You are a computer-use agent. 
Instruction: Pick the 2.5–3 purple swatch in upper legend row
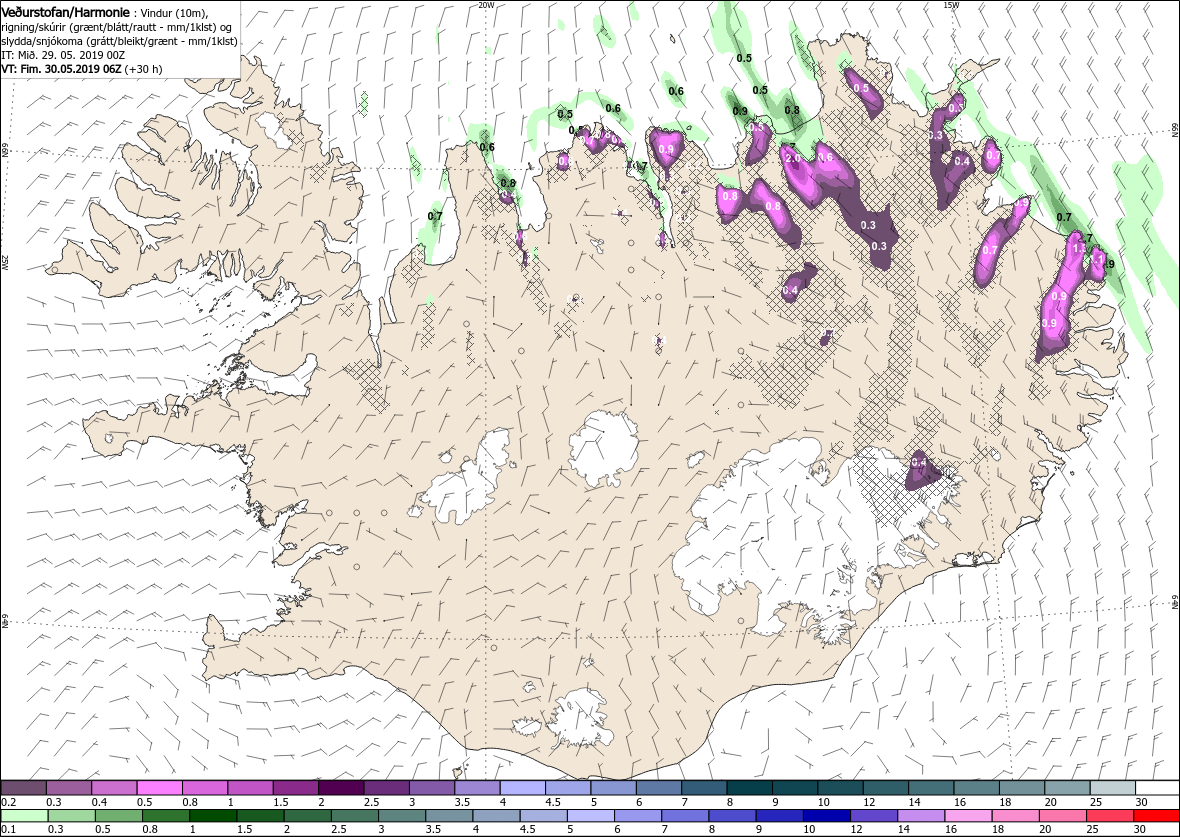pyautogui.click(x=387, y=788)
